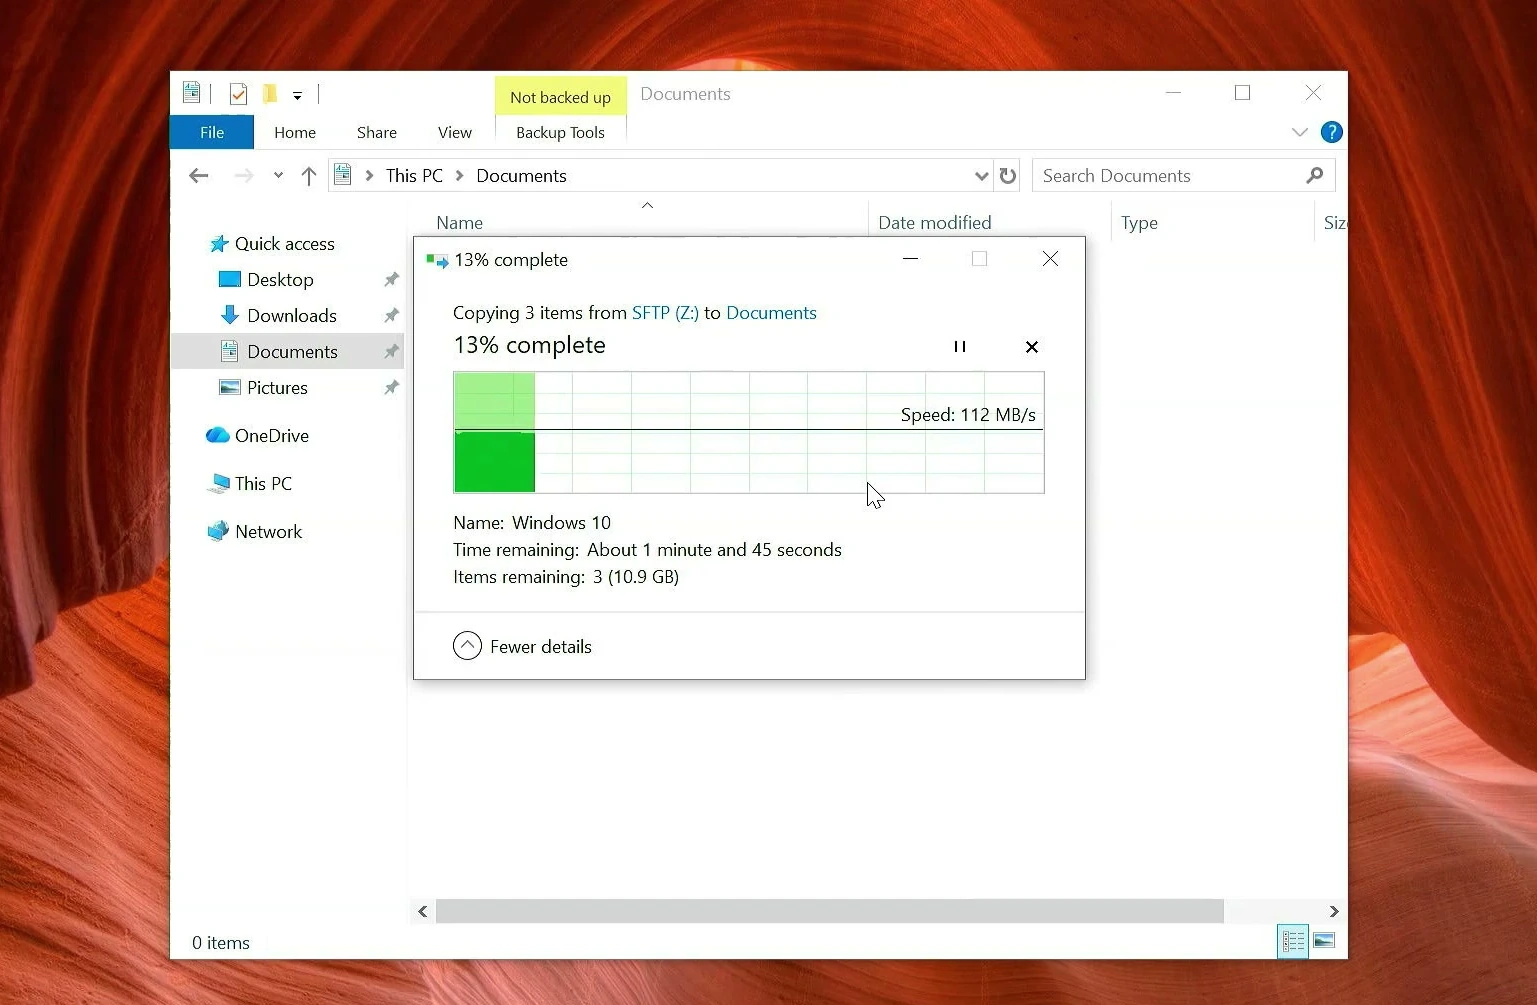Click the Properties quick access icon
Screen dimensions: 1537x1005
238,94
